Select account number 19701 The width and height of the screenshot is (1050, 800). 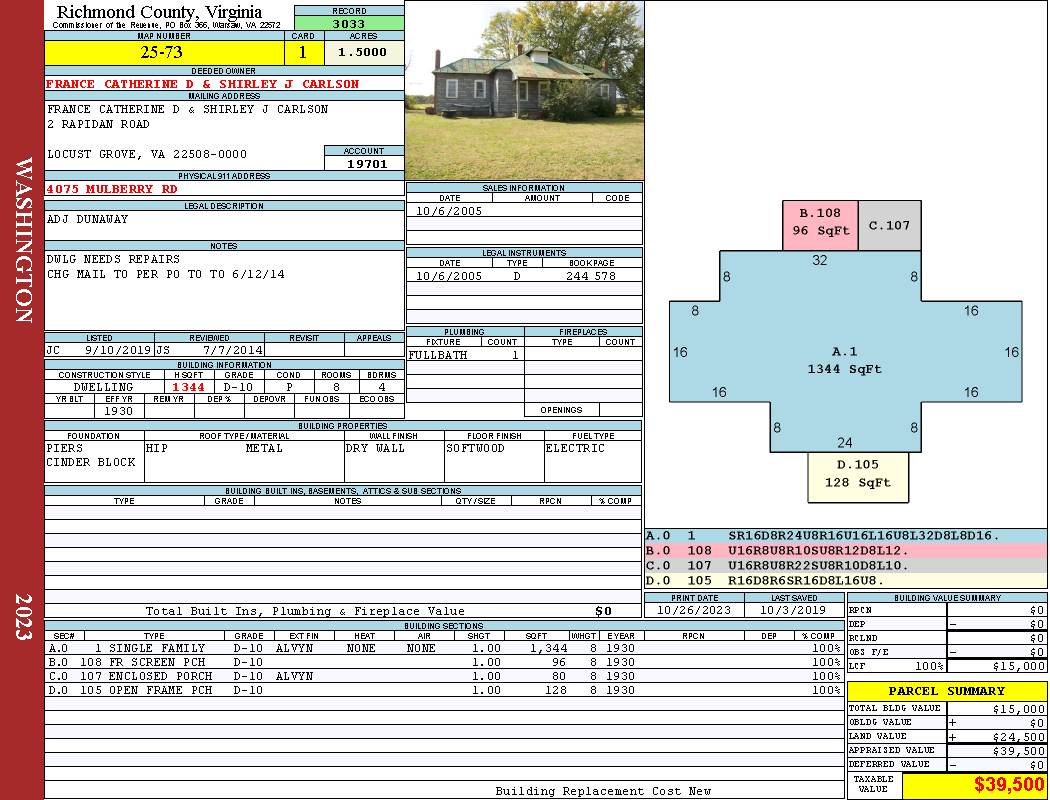[364, 164]
